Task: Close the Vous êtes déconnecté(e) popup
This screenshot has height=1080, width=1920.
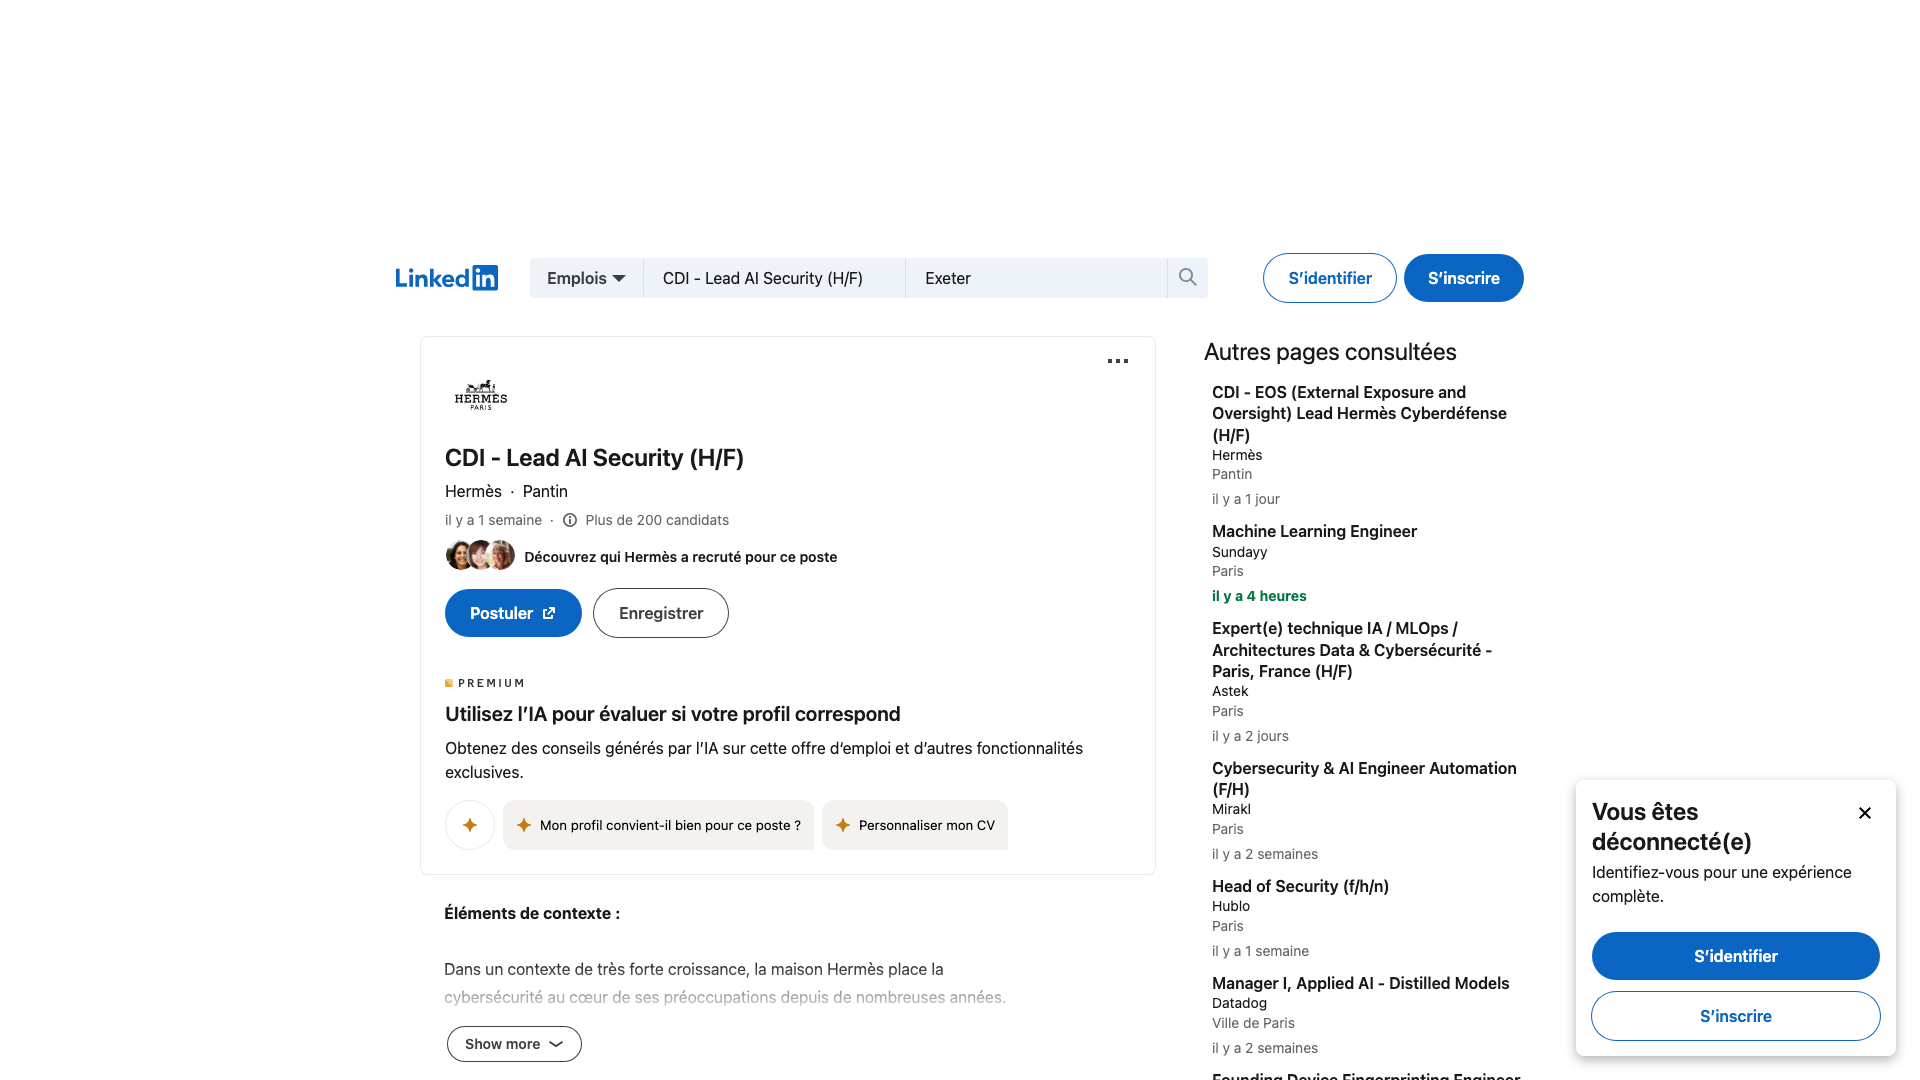Action: click(x=1865, y=813)
